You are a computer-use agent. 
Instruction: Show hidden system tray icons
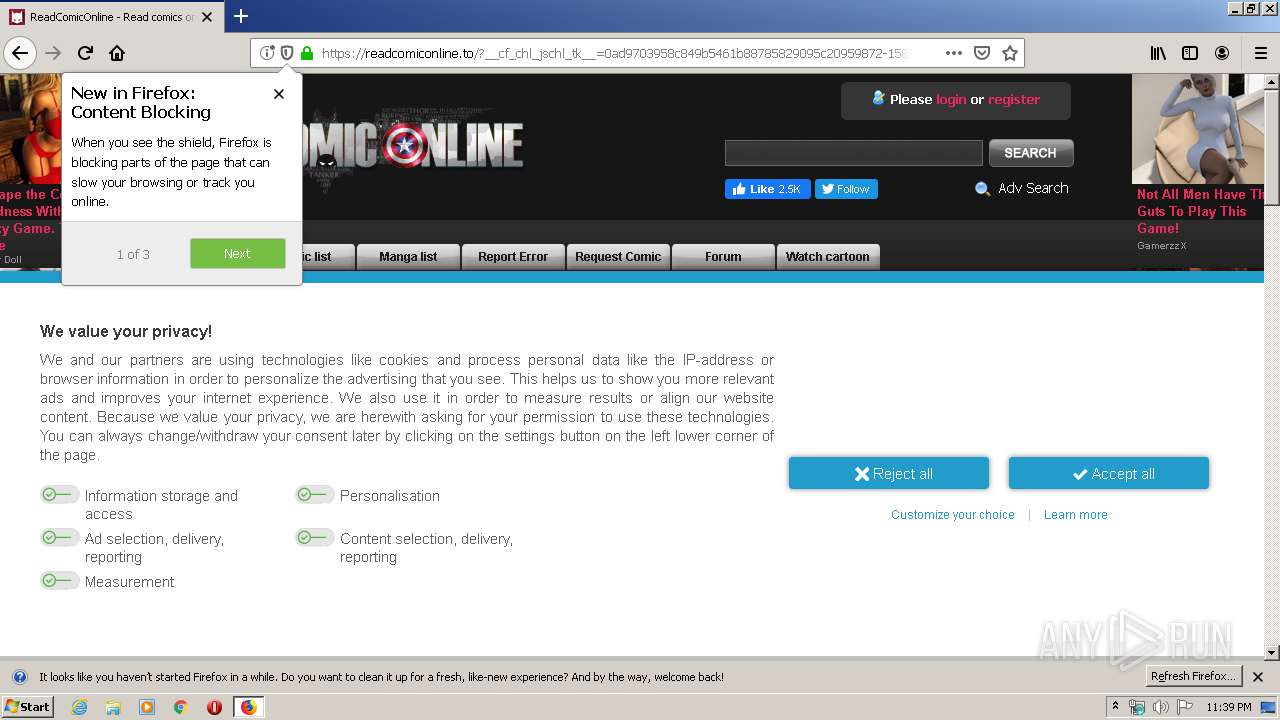[x=1115, y=707]
